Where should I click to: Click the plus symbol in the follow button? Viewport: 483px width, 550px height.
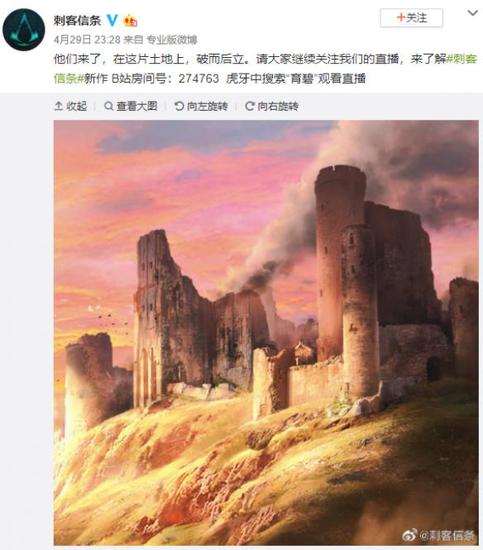401,17
